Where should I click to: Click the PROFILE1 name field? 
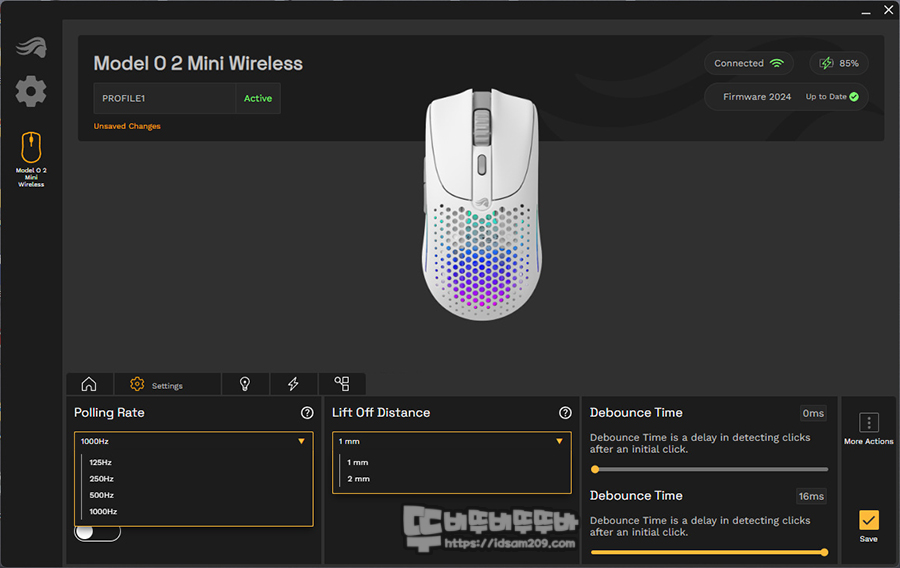pyautogui.click(x=165, y=98)
